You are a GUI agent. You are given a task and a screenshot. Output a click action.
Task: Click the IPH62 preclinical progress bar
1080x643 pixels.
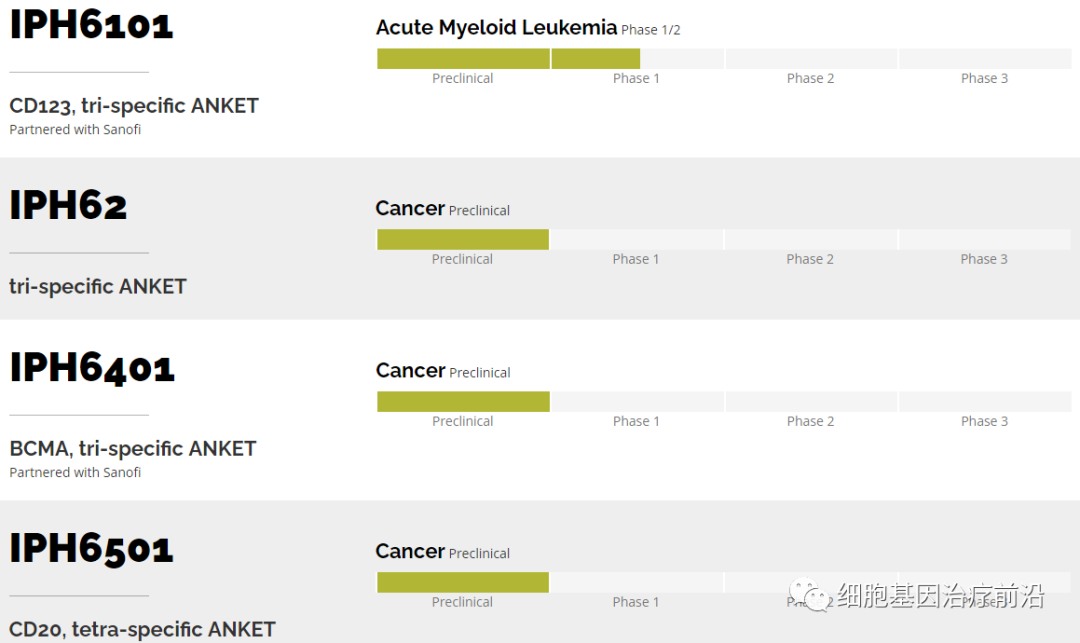click(463, 240)
